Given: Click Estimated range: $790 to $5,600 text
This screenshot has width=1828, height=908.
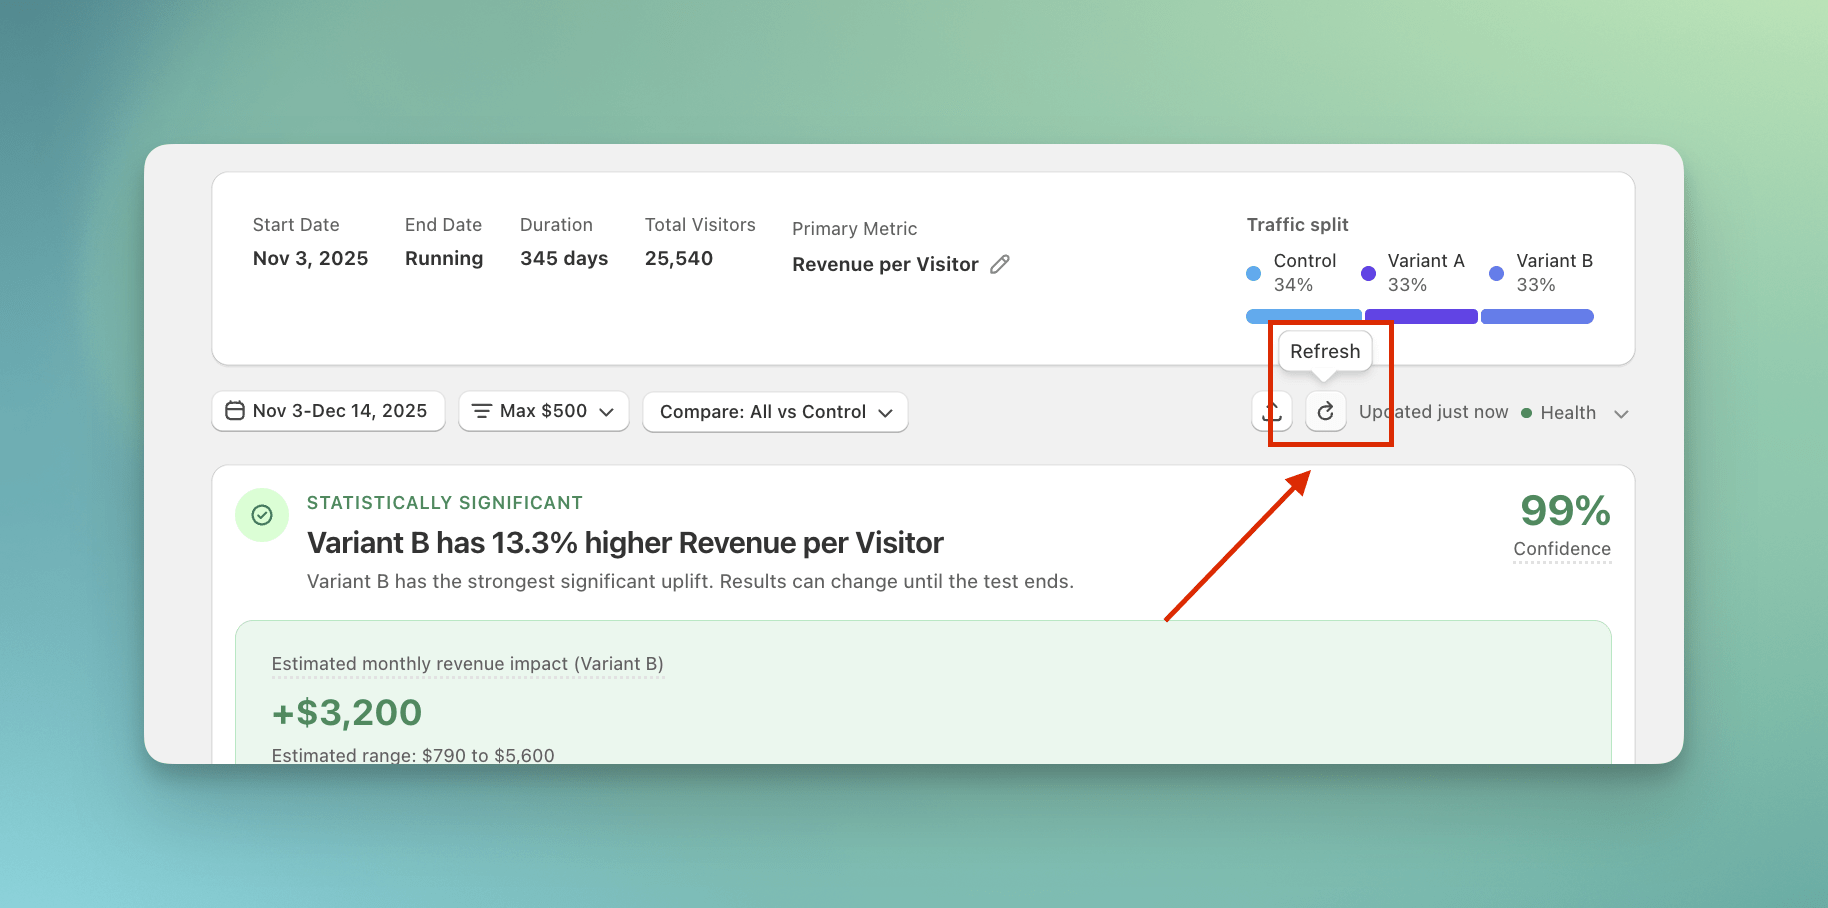Looking at the screenshot, I should point(413,755).
